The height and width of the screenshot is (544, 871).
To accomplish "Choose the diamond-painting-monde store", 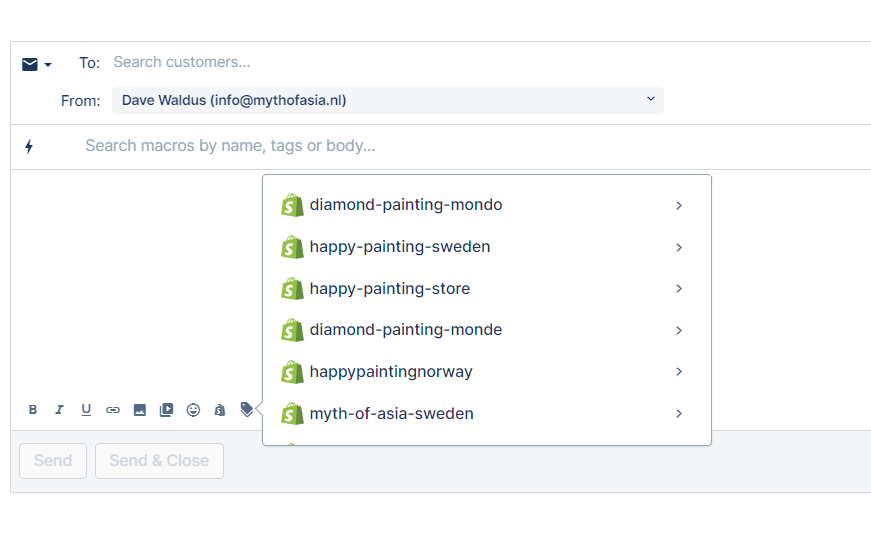I will tap(406, 330).
